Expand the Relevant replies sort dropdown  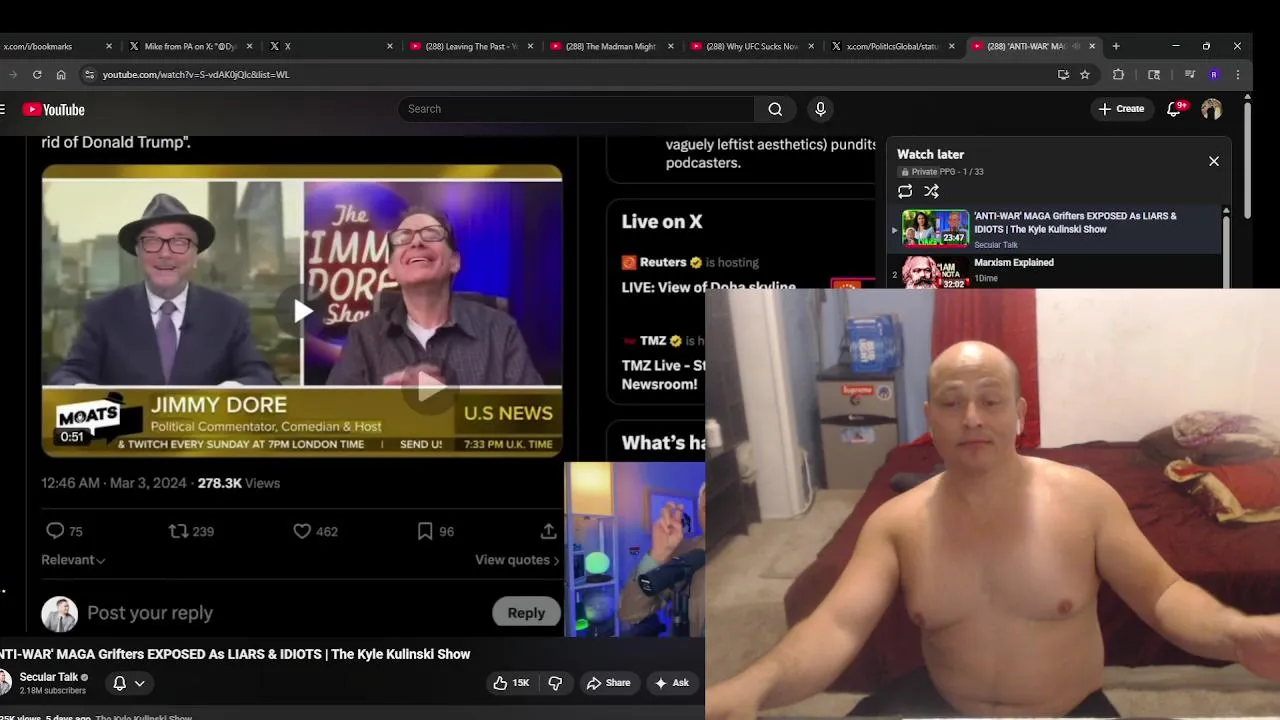coord(73,560)
